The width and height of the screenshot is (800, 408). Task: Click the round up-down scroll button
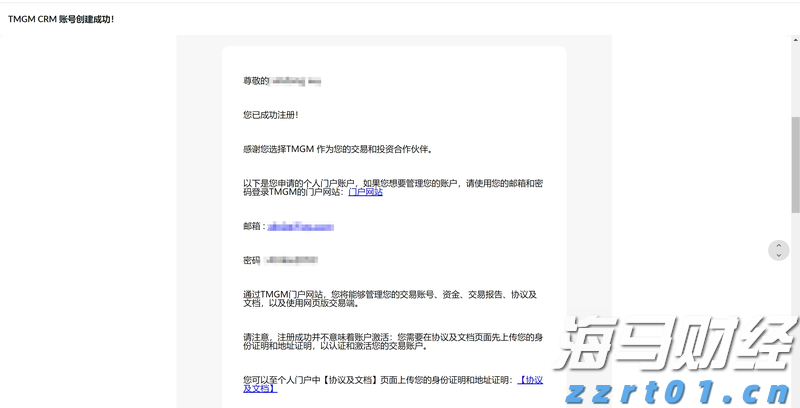coord(779,250)
